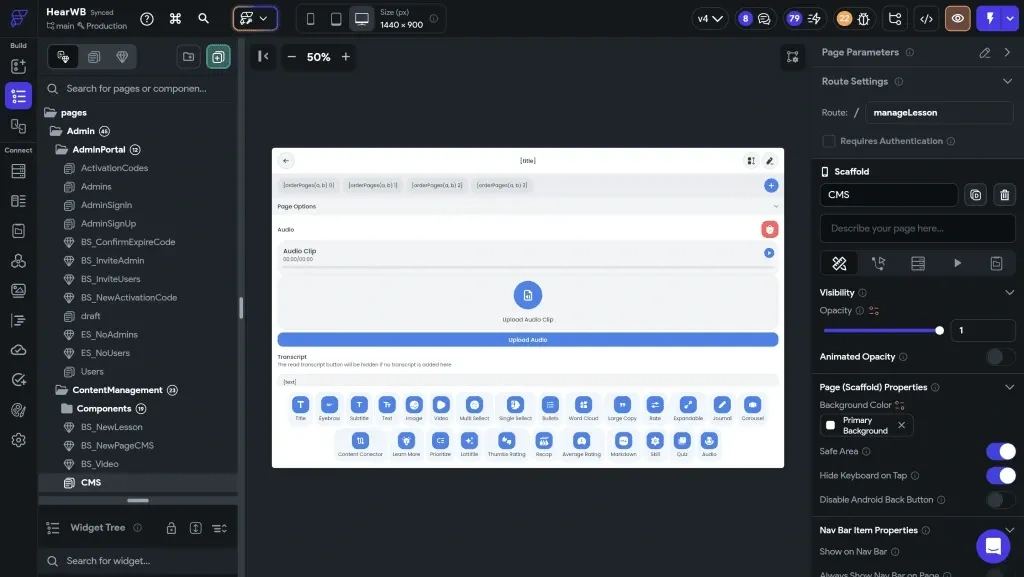Screen dimensions: 1024x577
Task: Open preview with the eye icon in top bar
Action: (957, 18)
